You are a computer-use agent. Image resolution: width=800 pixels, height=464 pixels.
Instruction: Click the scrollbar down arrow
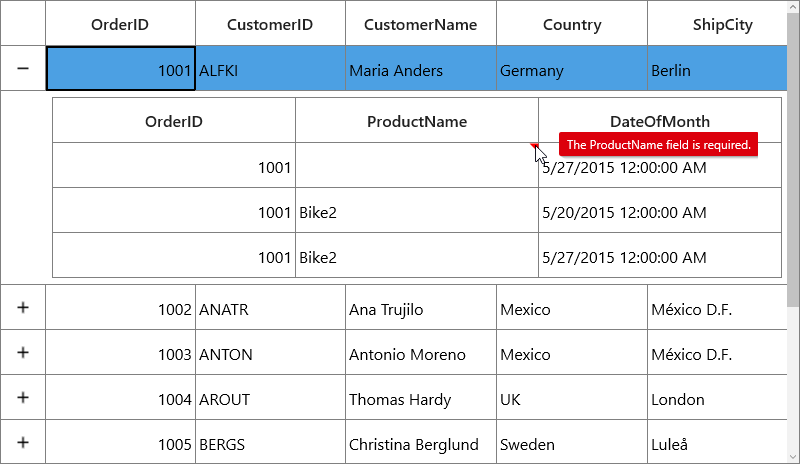(x=793, y=457)
